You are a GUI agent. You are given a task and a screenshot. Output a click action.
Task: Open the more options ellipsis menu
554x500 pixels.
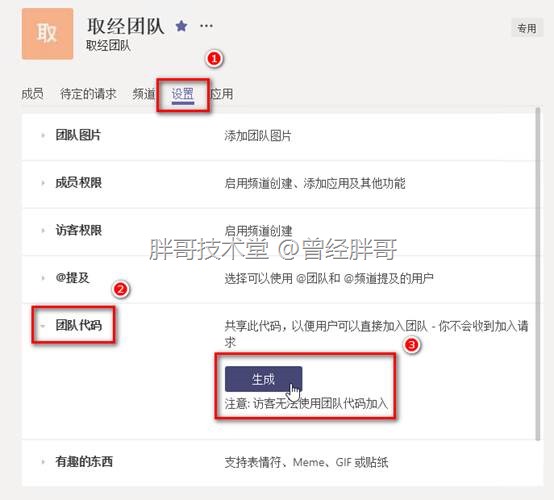pos(206,26)
